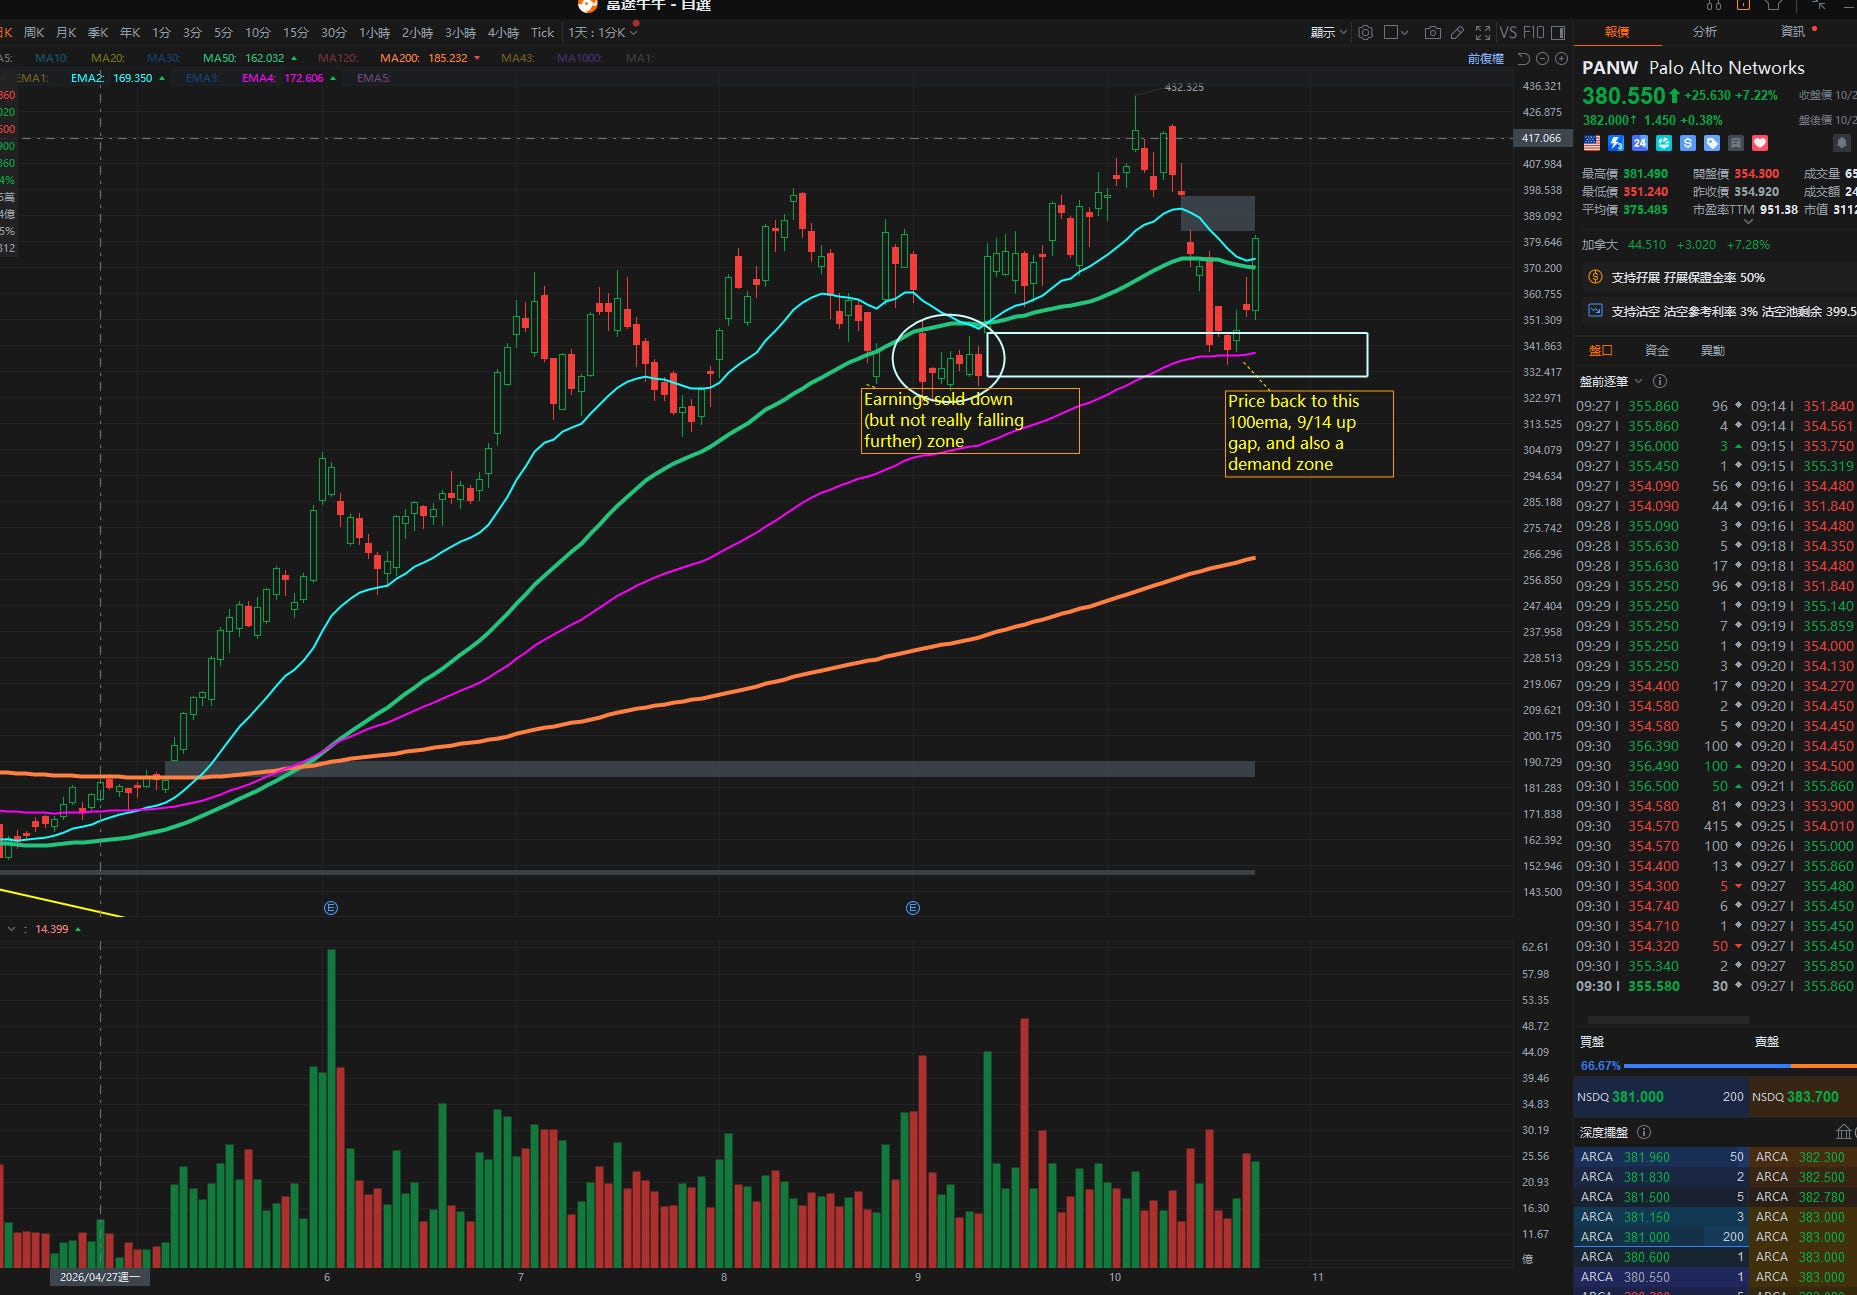Toggle MA200 indicator arrow
The height and width of the screenshot is (1295, 1857).
tap(477, 58)
